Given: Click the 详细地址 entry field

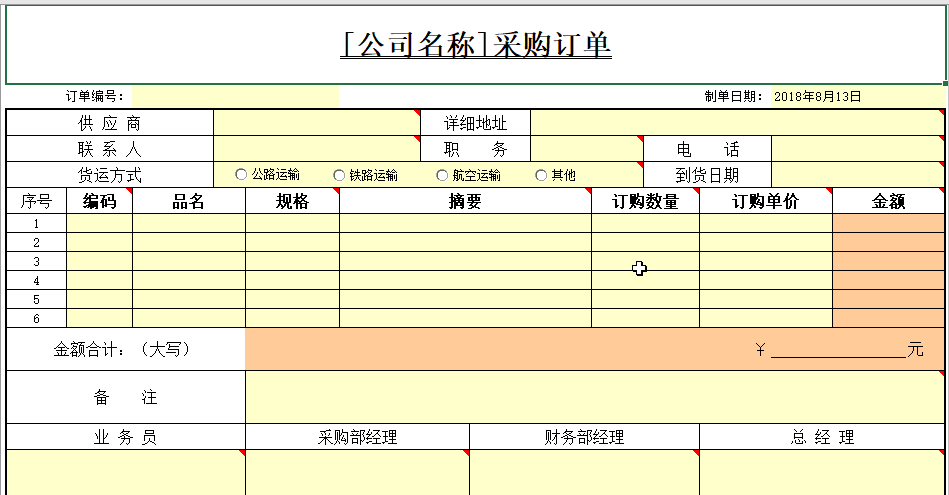Looking at the screenshot, I should pyautogui.click(x=736, y=123).
